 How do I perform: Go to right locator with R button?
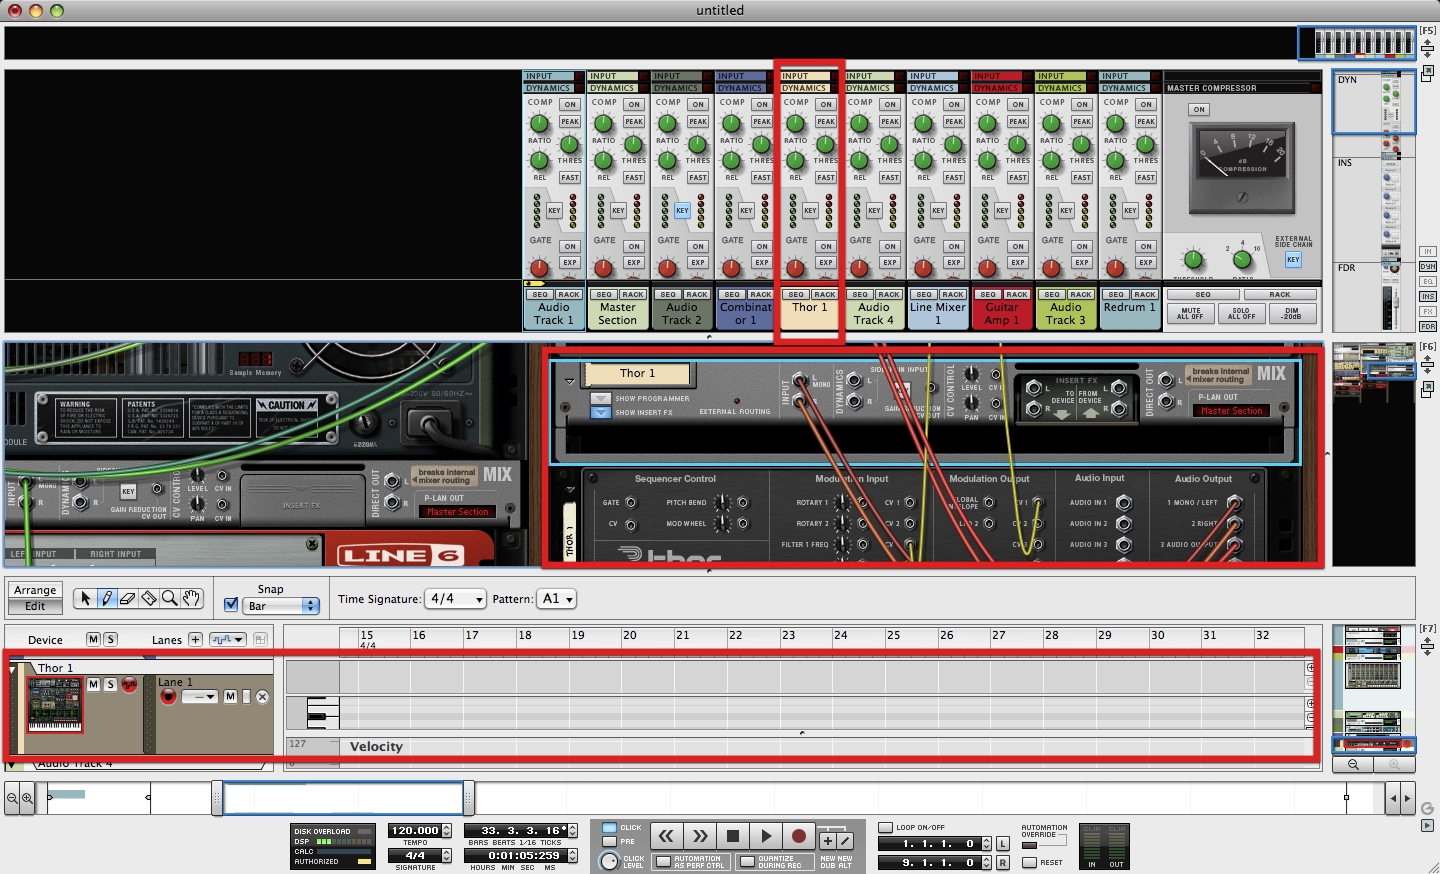tap(1003, 862)
